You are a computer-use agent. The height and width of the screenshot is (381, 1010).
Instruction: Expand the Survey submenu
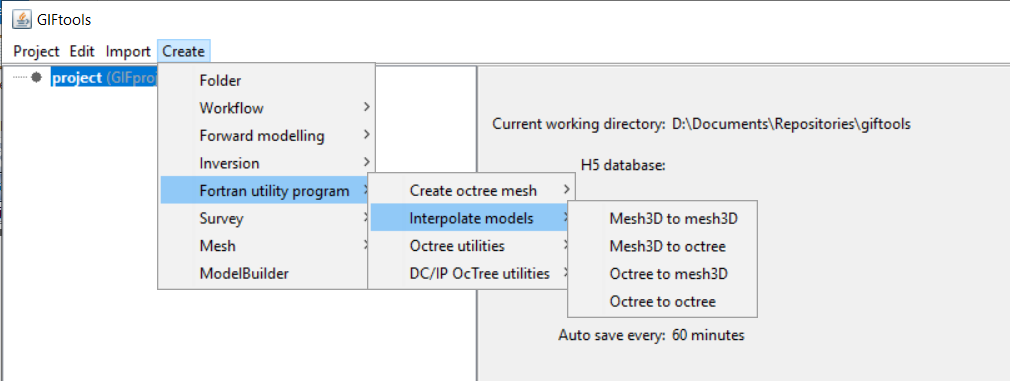264,219
